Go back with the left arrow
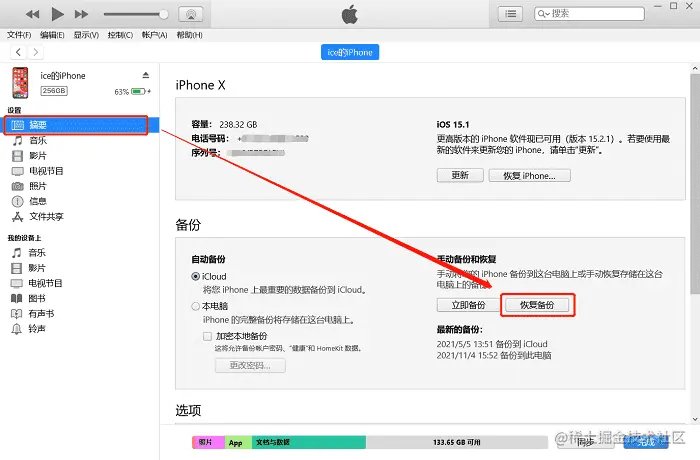700x460 pixels. tap(18, 52)
